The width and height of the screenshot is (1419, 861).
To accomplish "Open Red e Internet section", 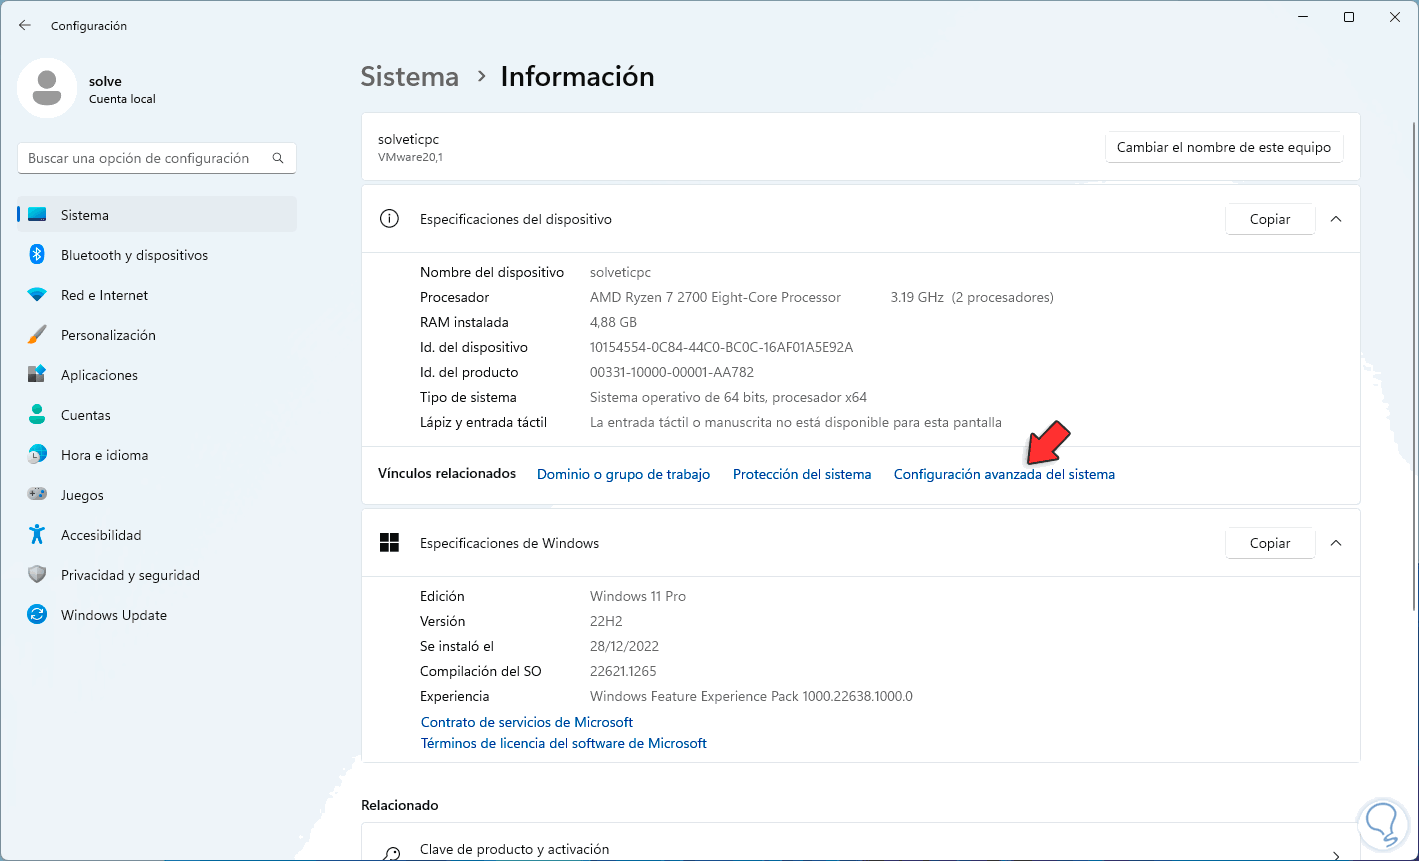I will tap(104, 295).
